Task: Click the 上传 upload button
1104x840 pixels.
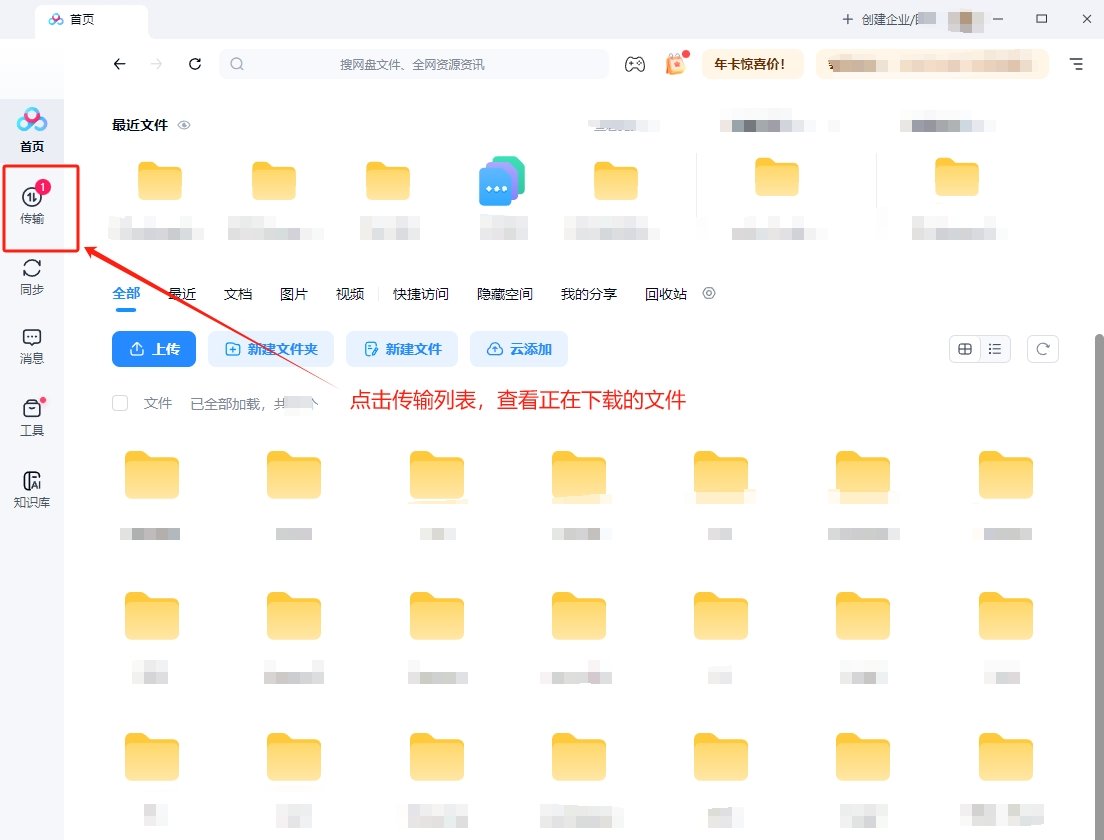Action: point(153,348)
